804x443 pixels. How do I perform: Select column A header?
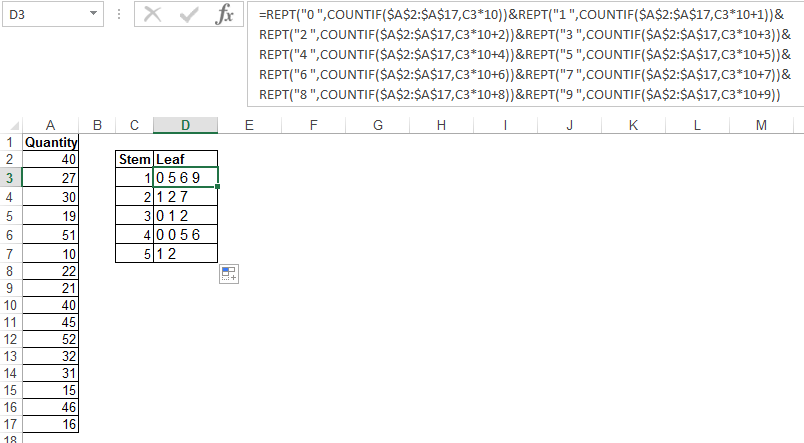(50, 126)
